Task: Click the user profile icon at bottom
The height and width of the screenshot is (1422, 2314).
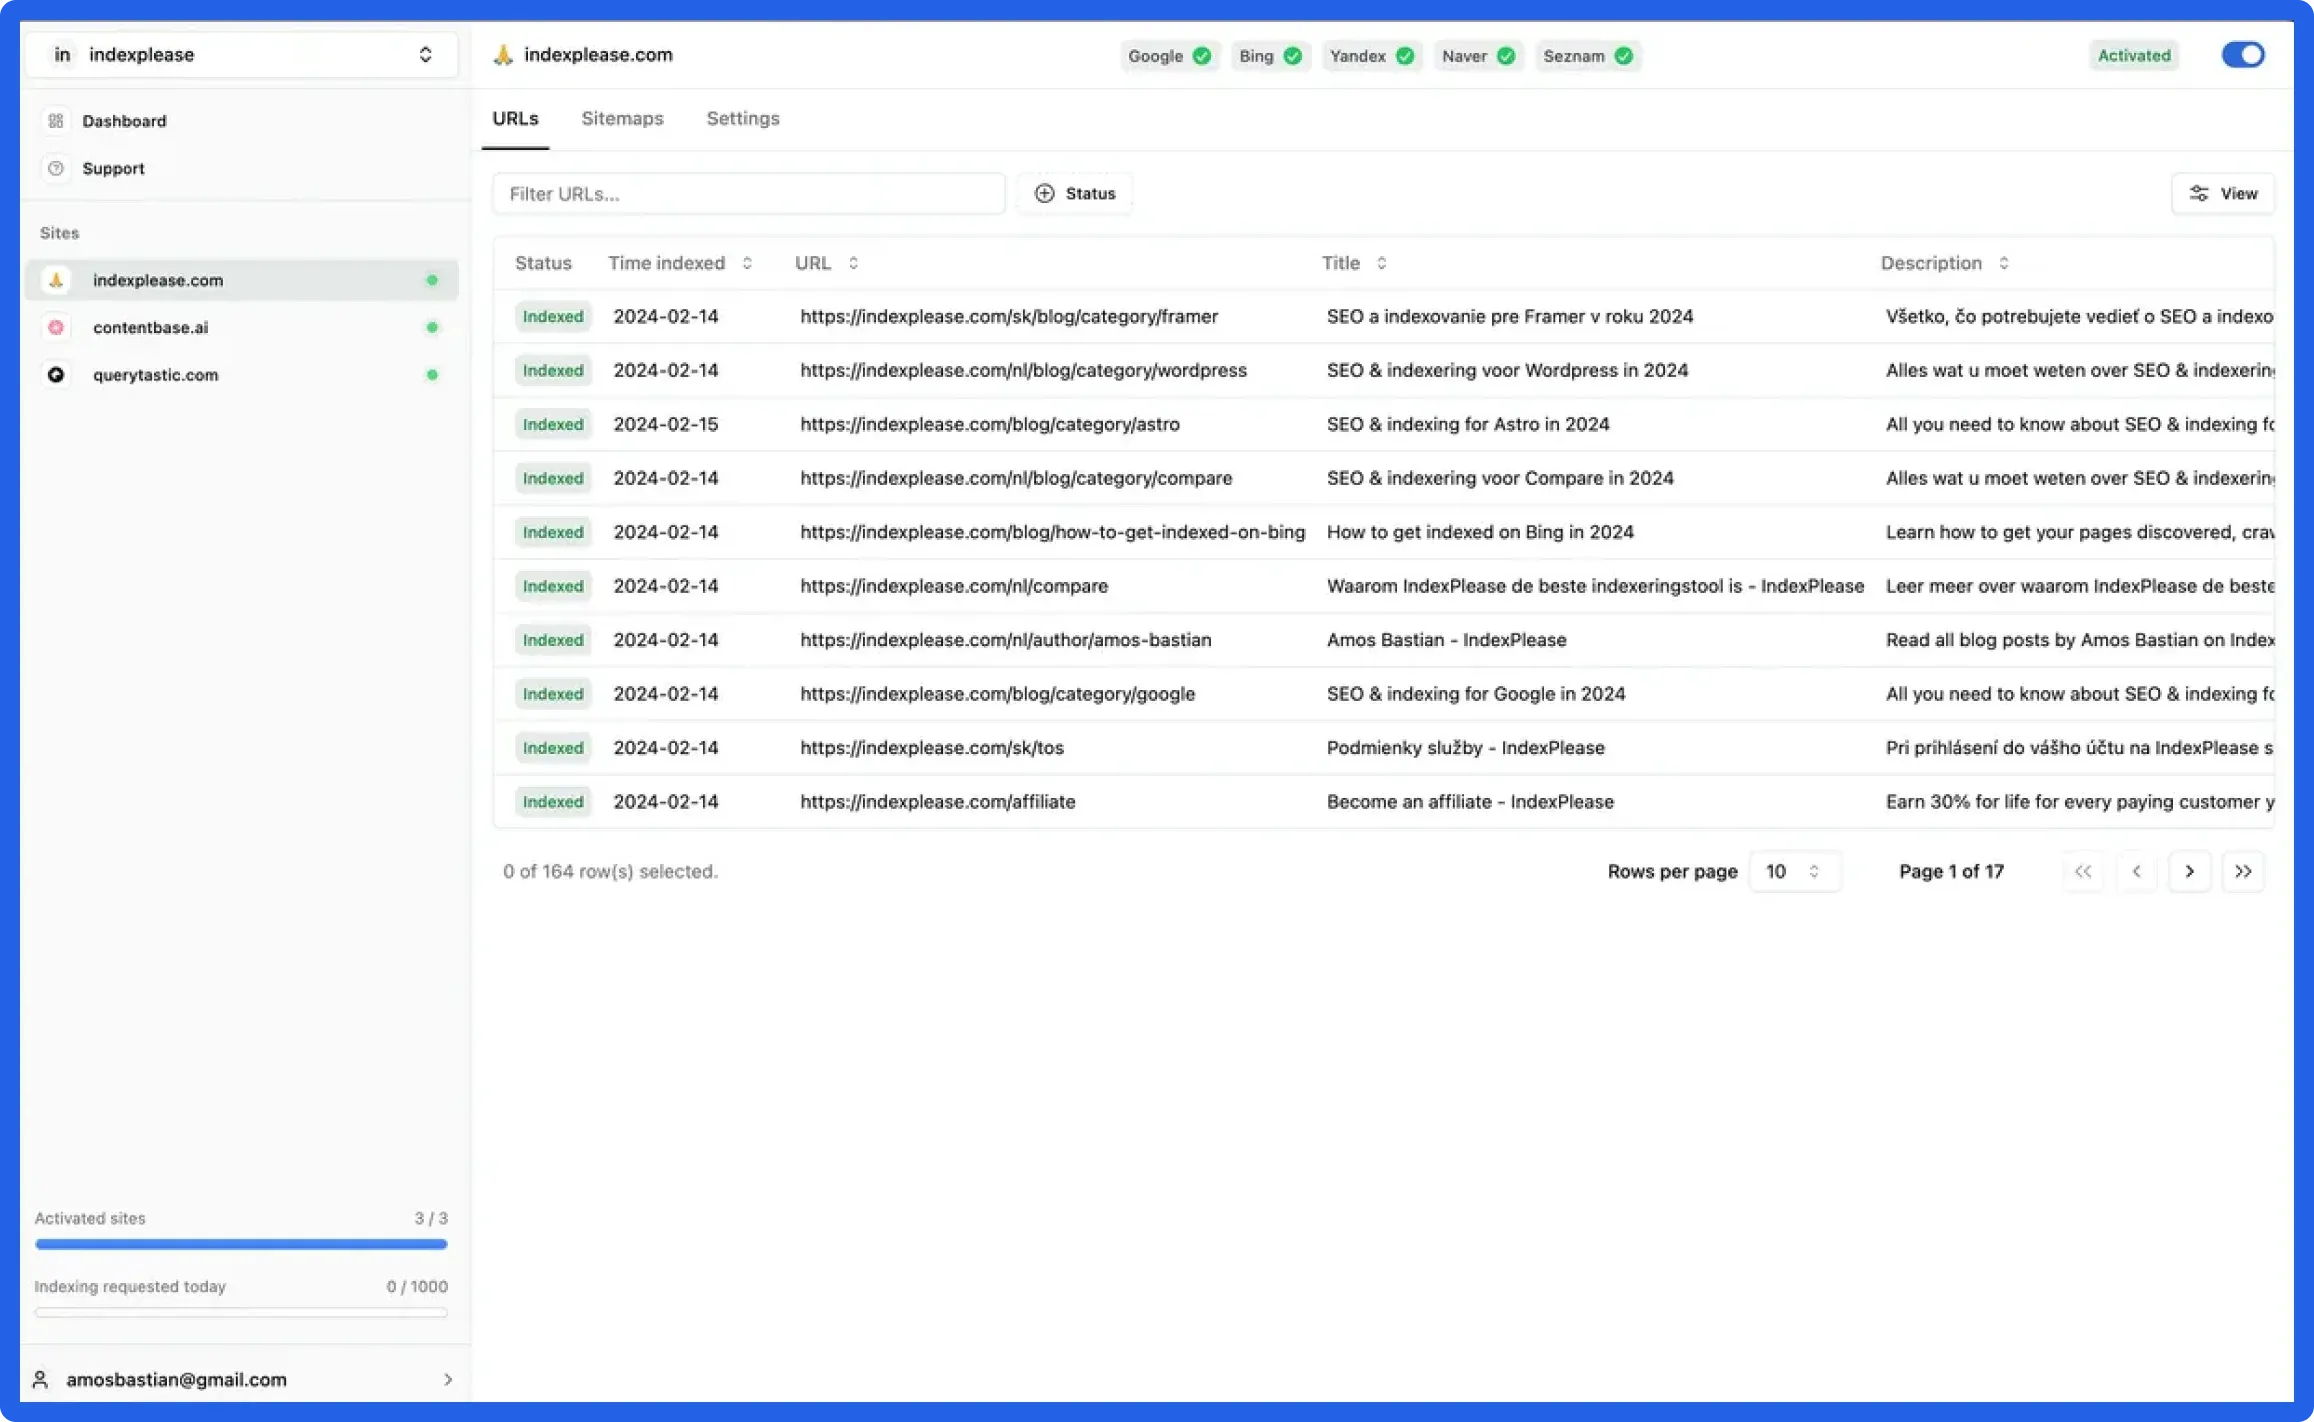Action: (x=40, y=1379)
